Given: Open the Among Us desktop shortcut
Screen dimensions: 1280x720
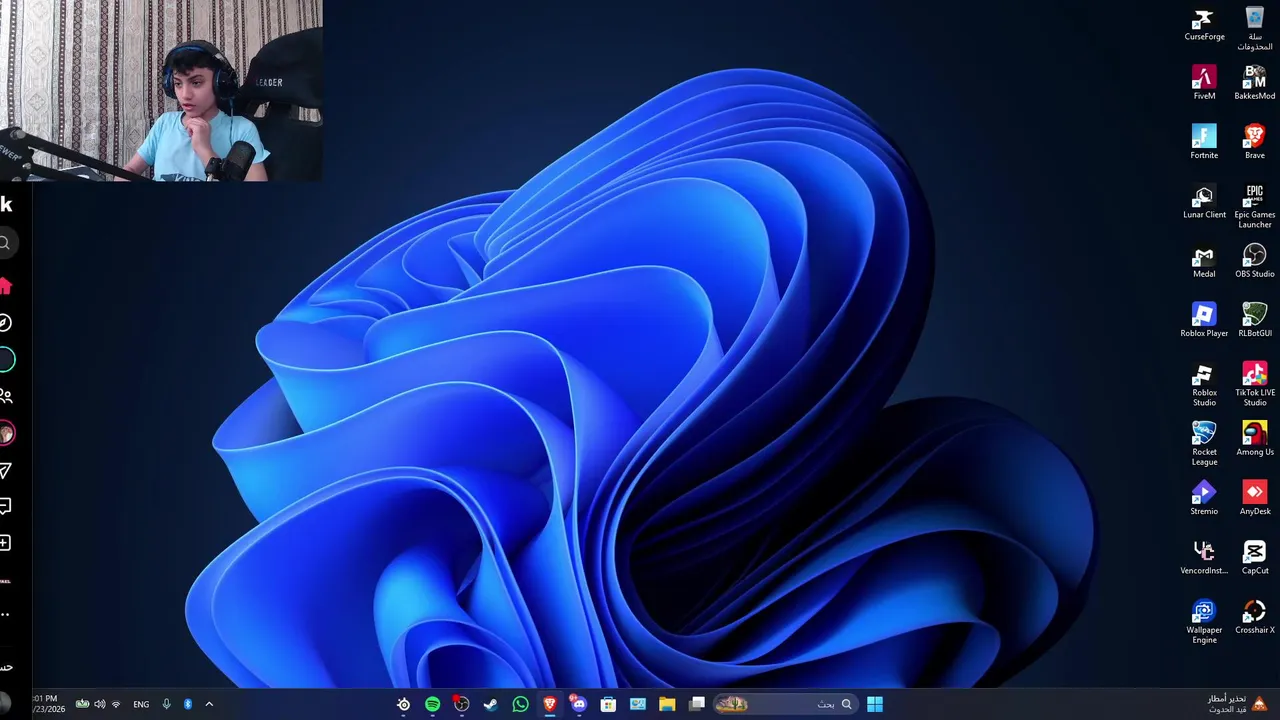Looking at the screenshot, I should [1254, 438].
